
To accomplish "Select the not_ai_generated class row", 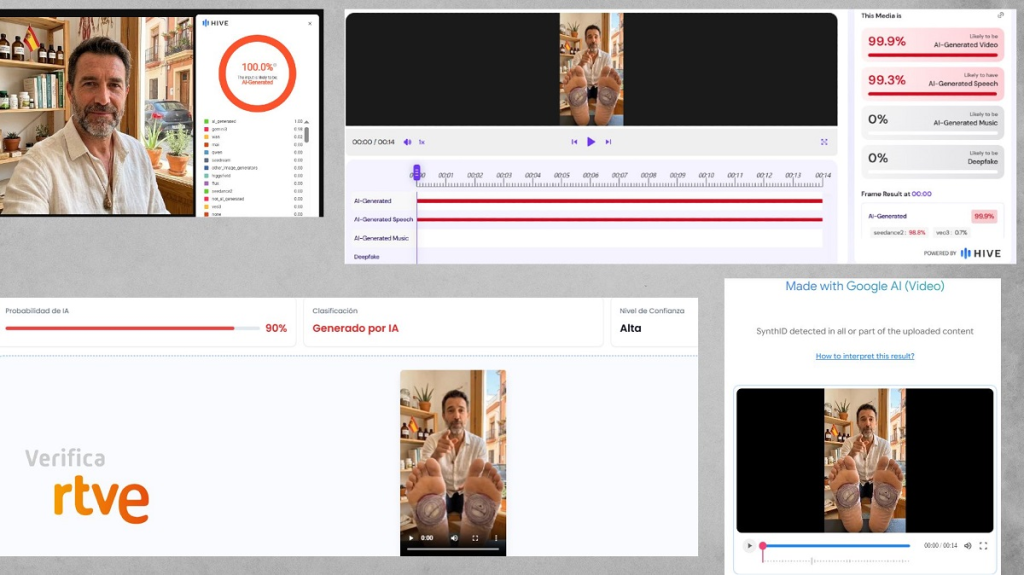I will pos(254,199).
